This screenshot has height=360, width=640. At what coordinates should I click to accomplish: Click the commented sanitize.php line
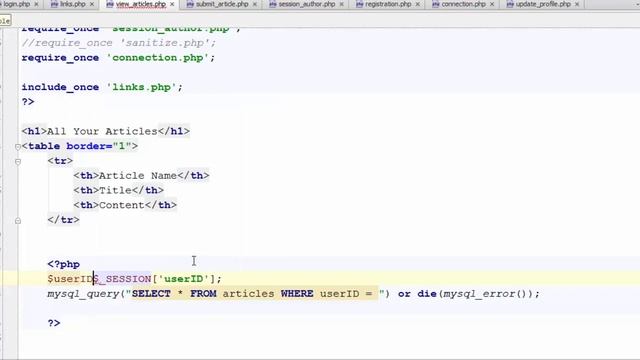(119, 43)
